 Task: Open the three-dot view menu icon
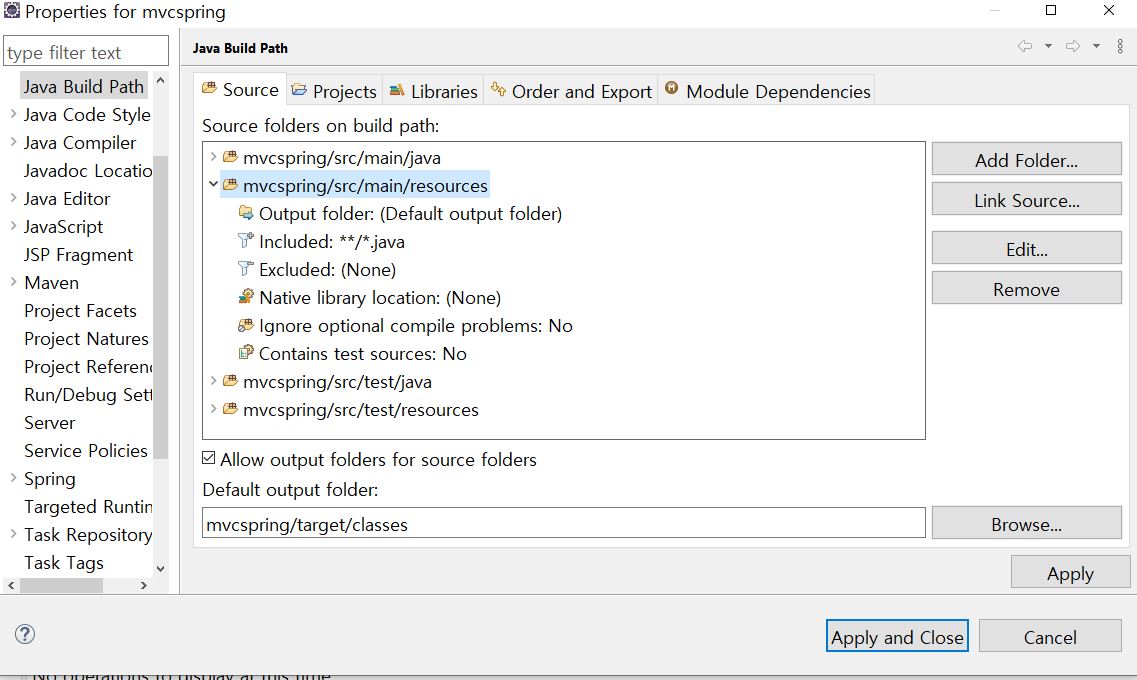coord(1120,46)
